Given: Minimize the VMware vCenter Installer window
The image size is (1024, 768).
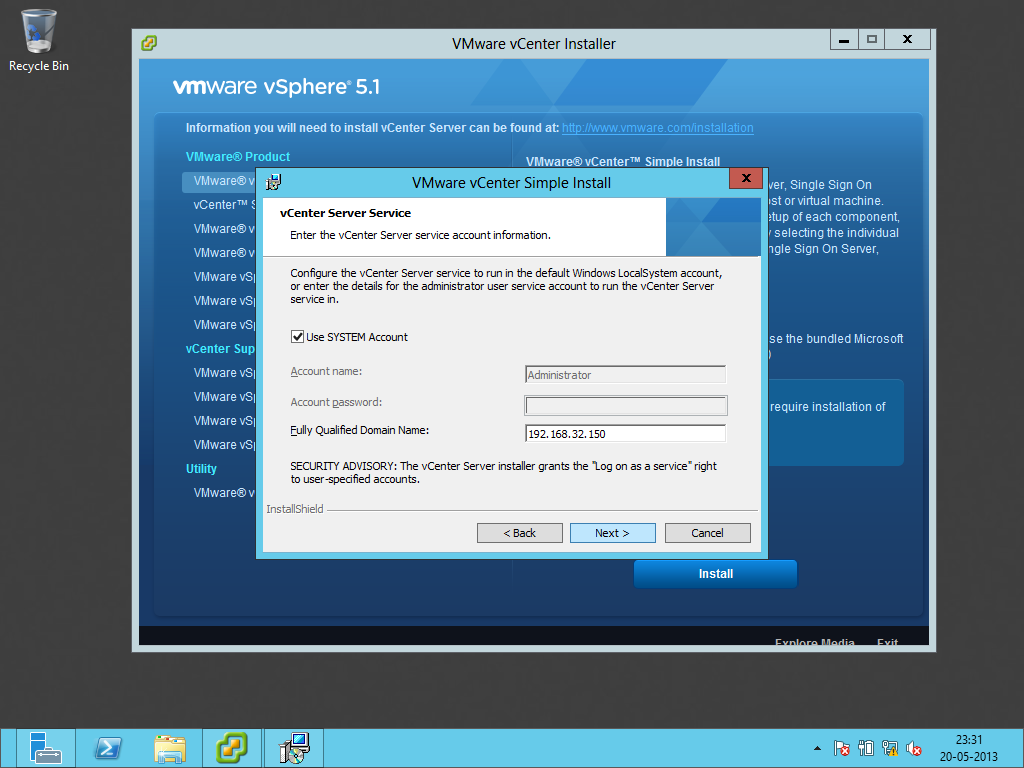Looking at the screenshot, I should pos(844,39).
